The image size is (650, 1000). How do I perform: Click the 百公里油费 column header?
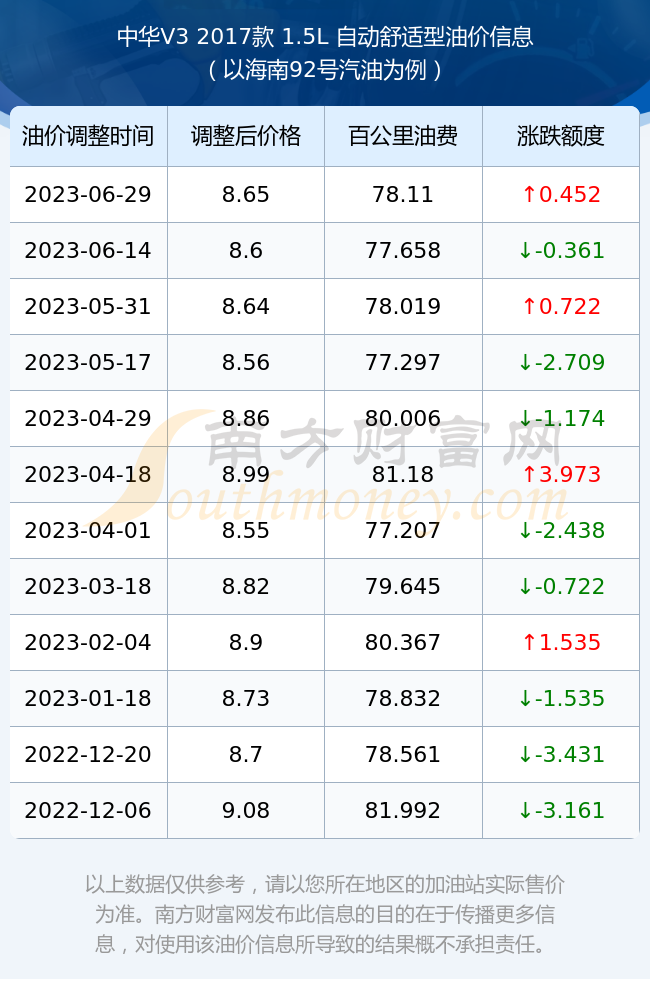click(403, 136)
